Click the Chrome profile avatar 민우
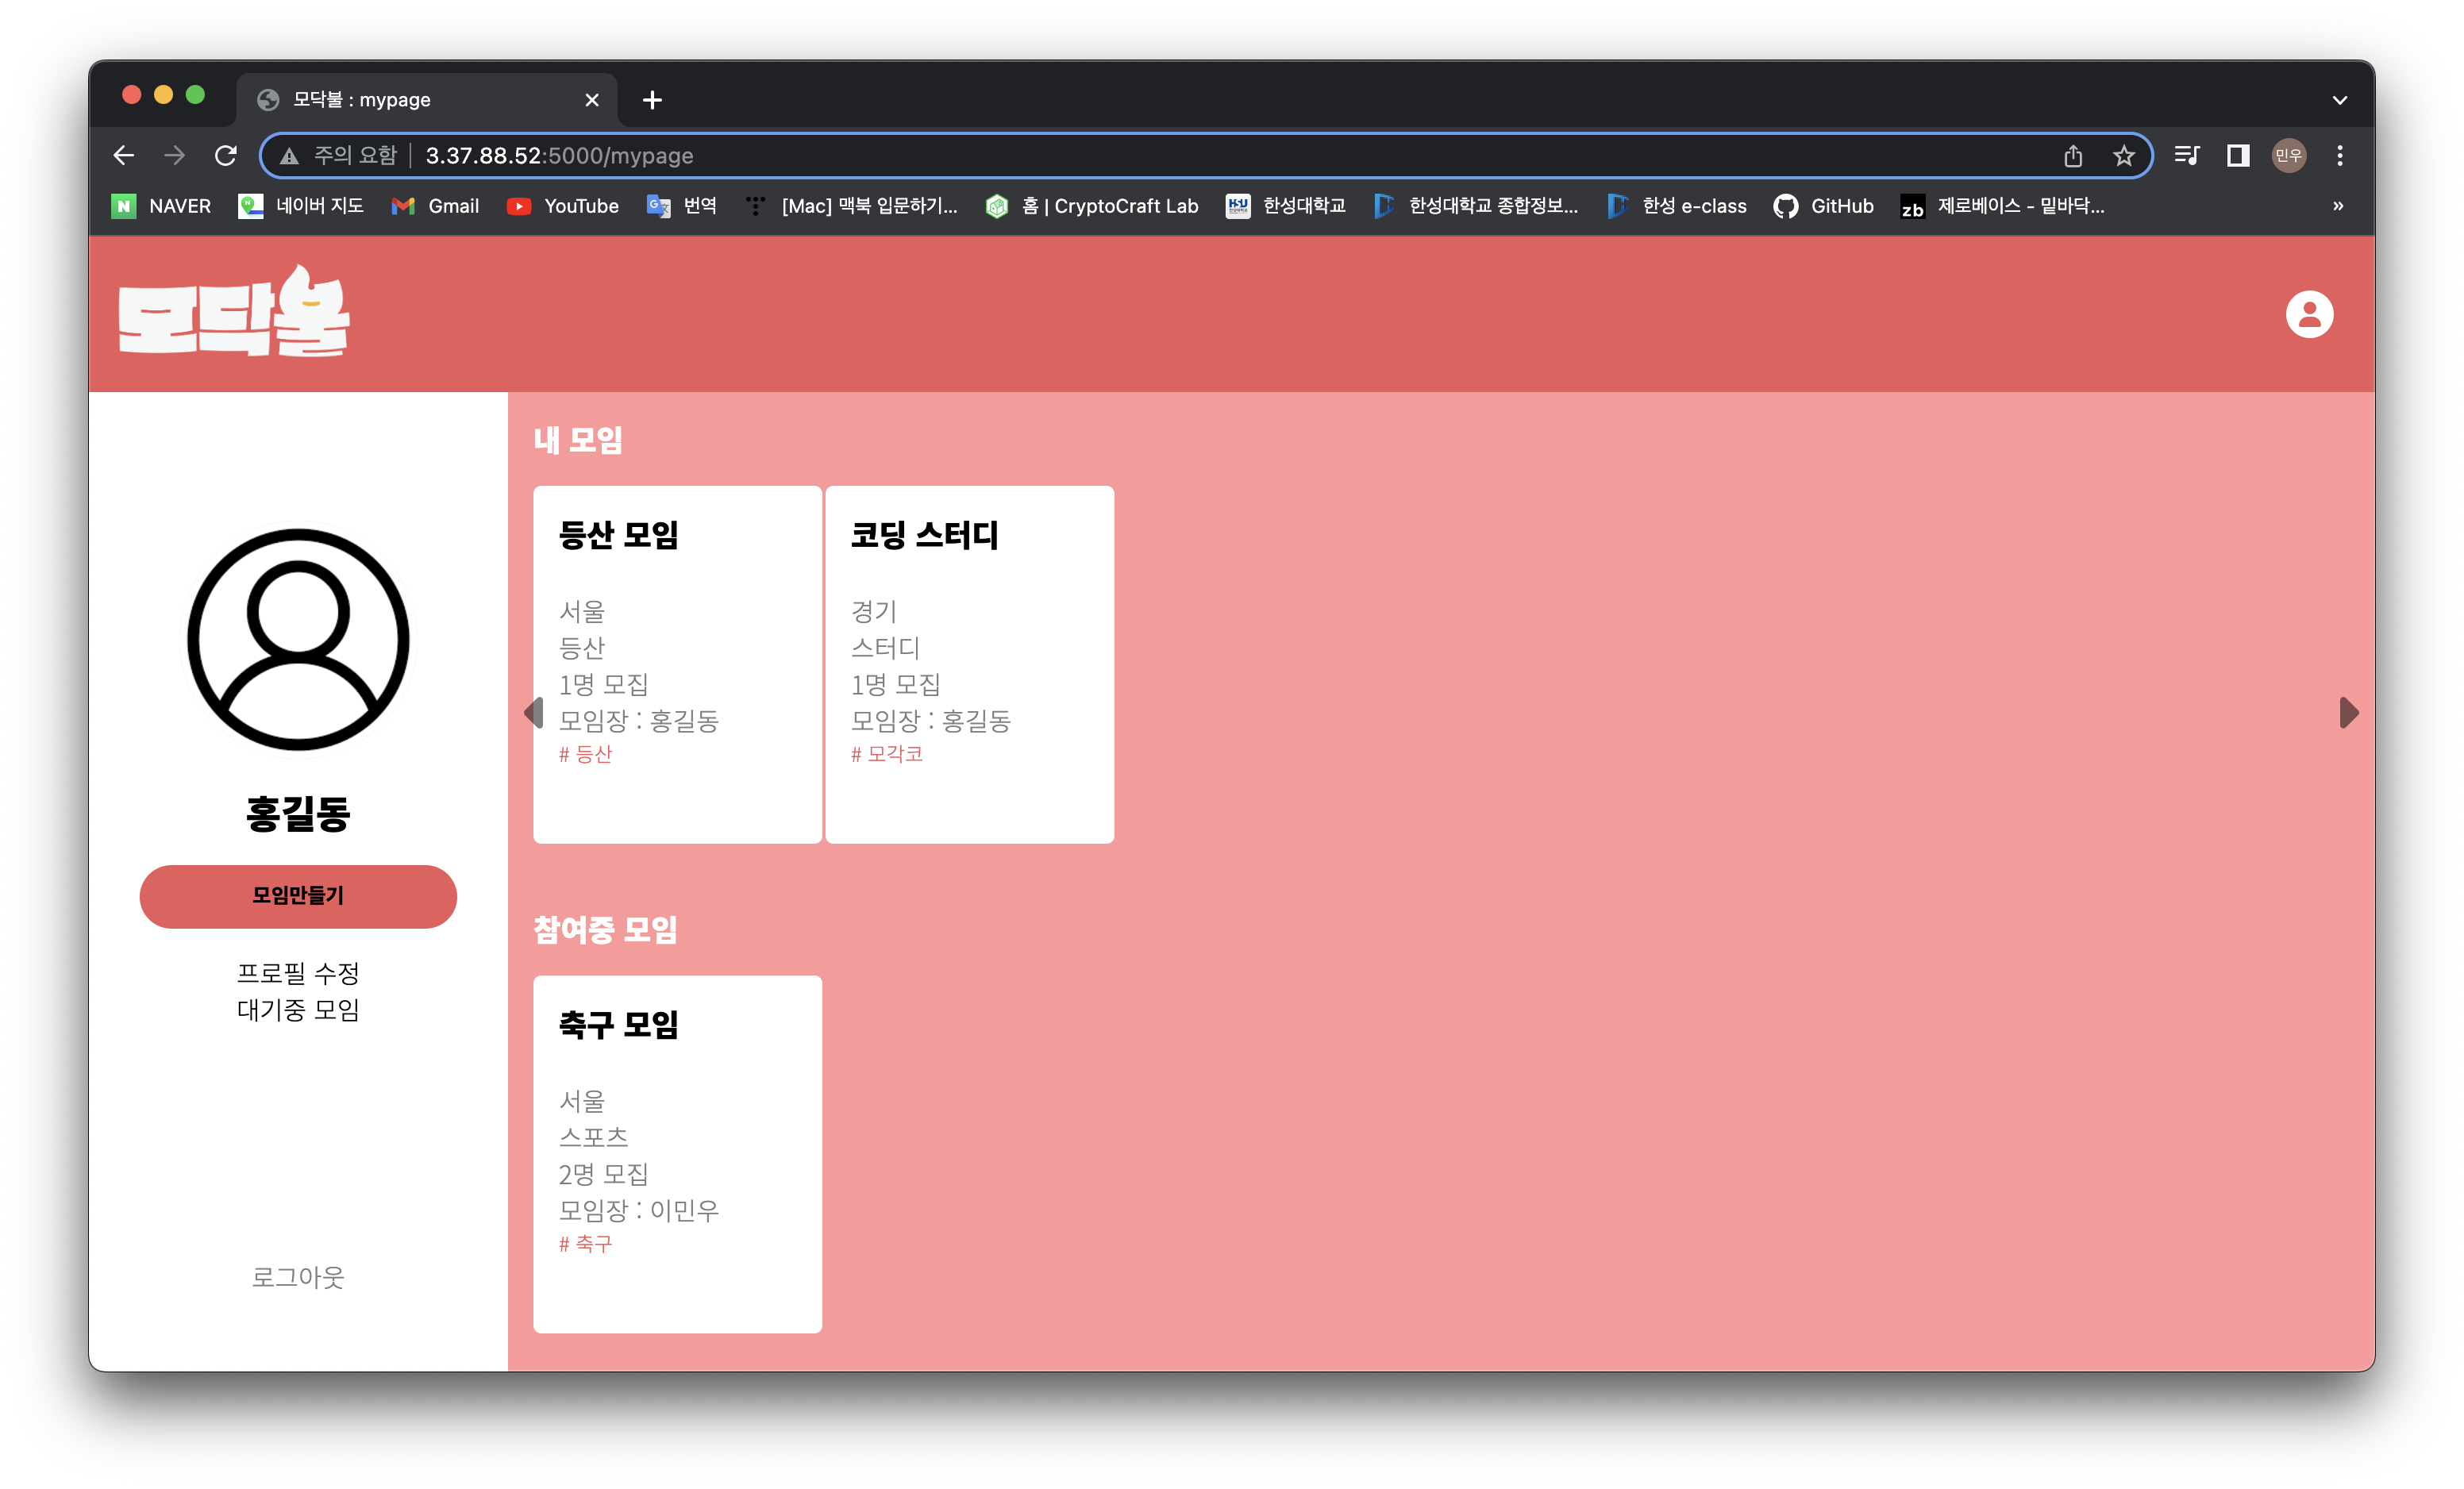The image size is (2464, 1489). coord(2289,155)
